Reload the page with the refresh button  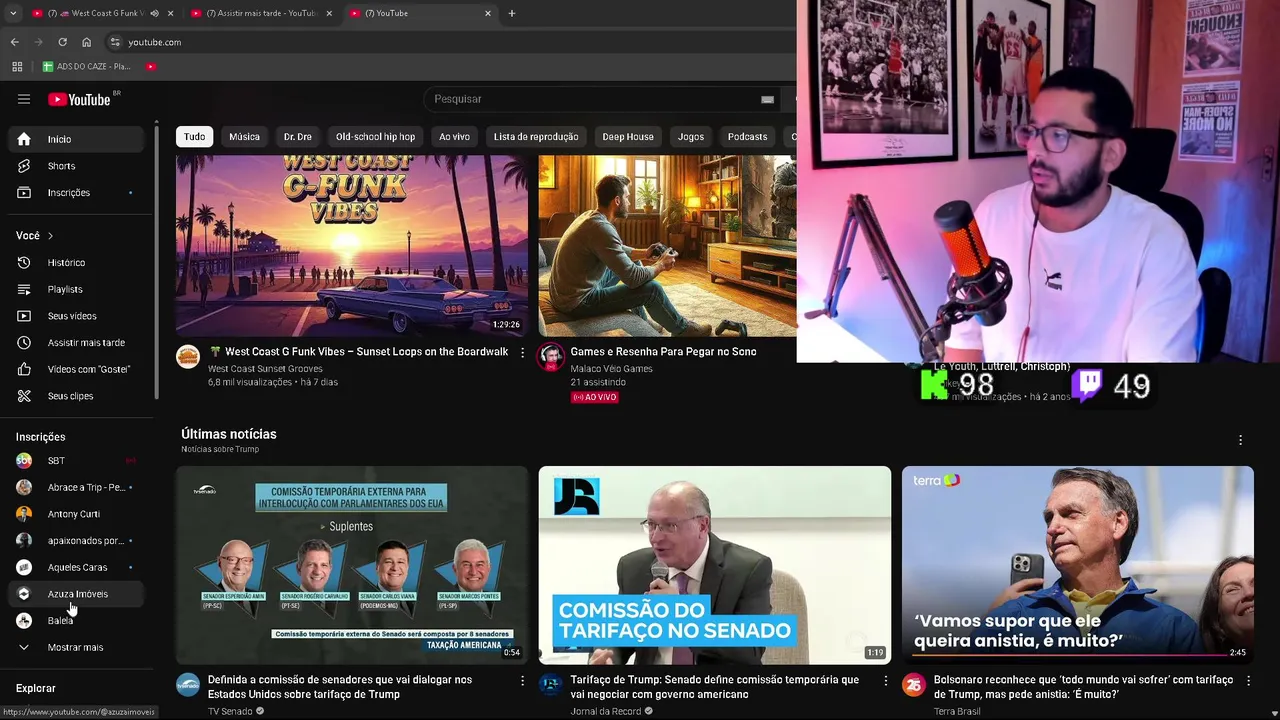[62, 42]
